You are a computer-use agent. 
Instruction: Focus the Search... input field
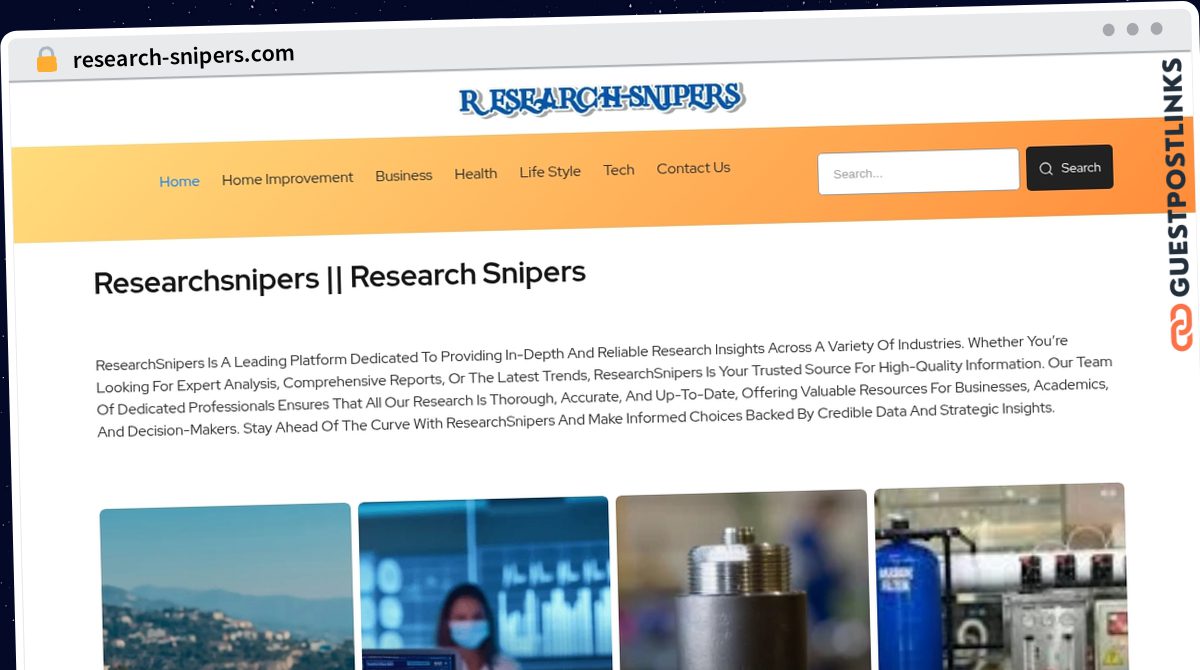(x=918, y=172)
